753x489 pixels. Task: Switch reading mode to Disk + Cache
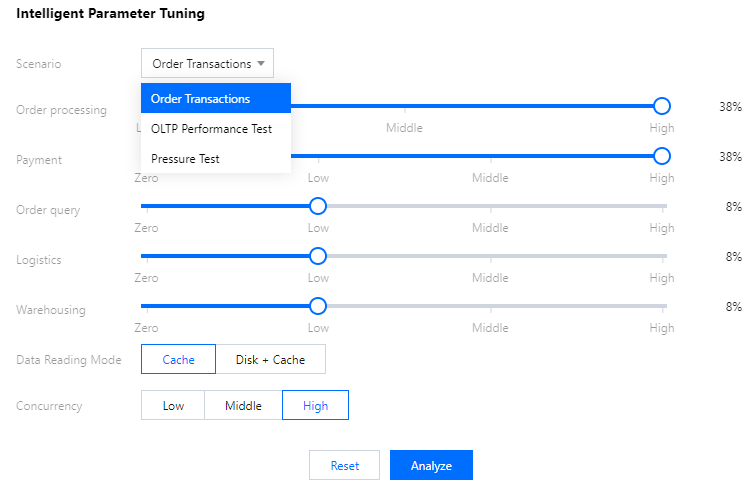point(270,359)
